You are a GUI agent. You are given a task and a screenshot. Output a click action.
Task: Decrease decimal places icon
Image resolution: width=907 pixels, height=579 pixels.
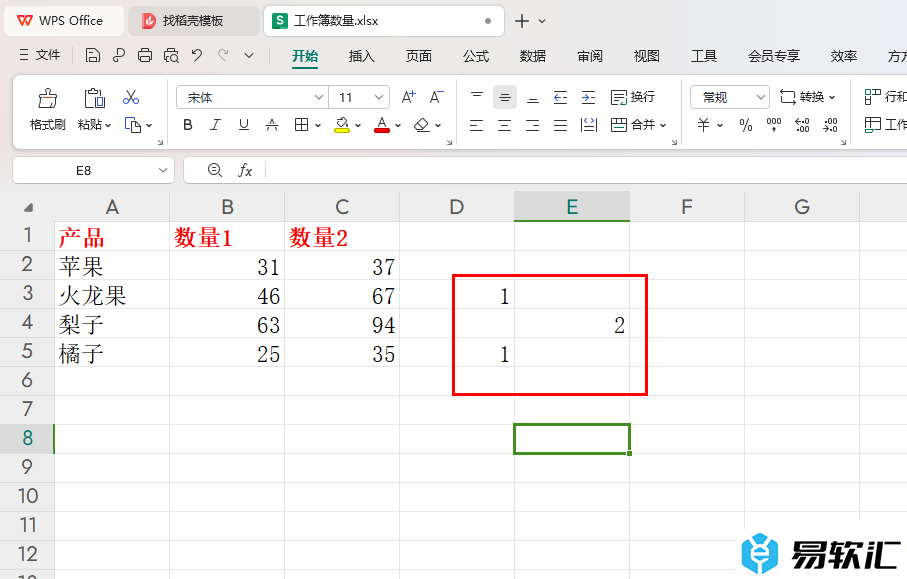click(831, 125)
